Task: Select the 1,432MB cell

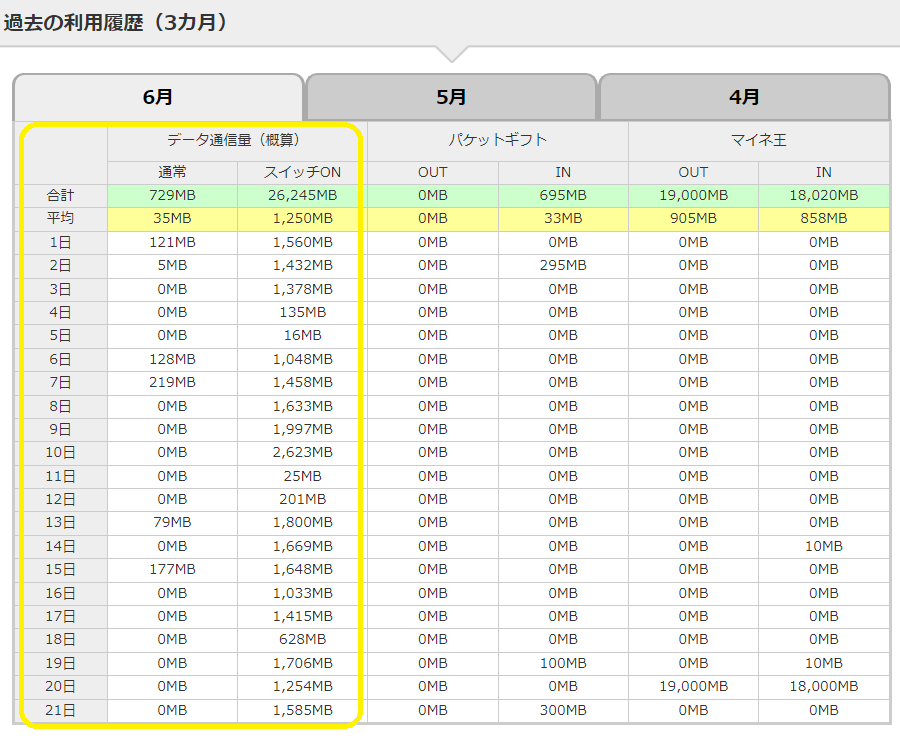Action: pos(302,266)
